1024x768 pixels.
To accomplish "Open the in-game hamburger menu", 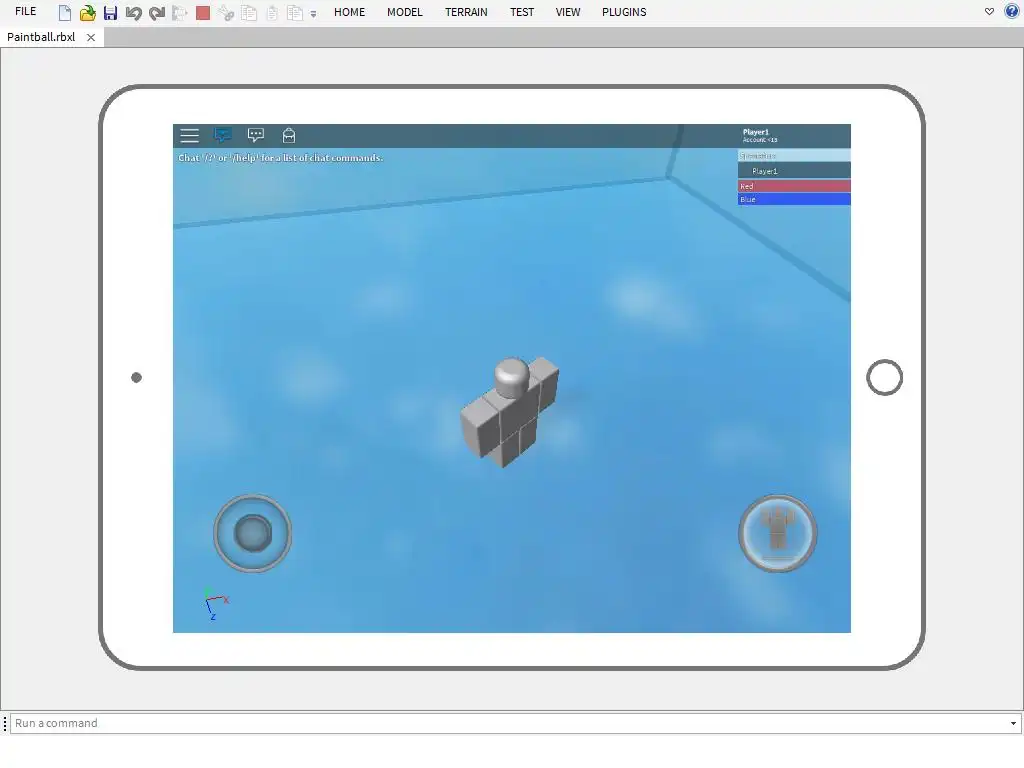I will click(189, 135).
